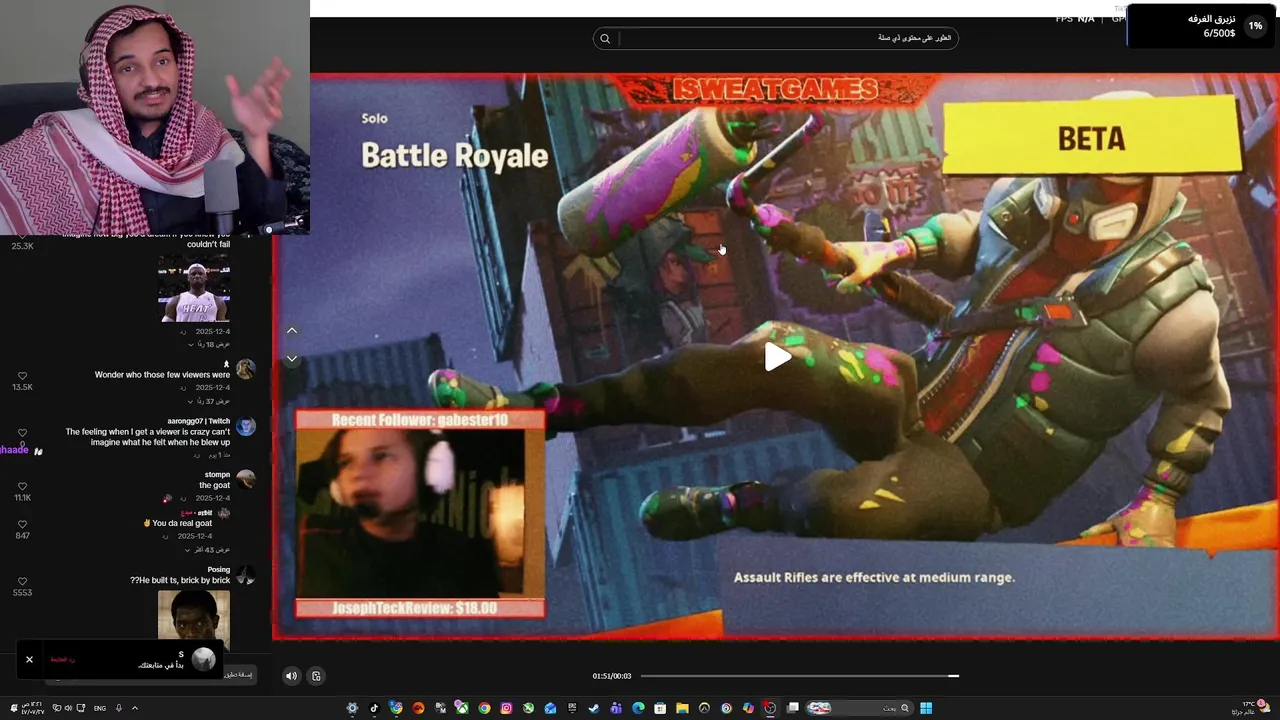Expand the 37 replies under the viewers comment

[208, 401]
